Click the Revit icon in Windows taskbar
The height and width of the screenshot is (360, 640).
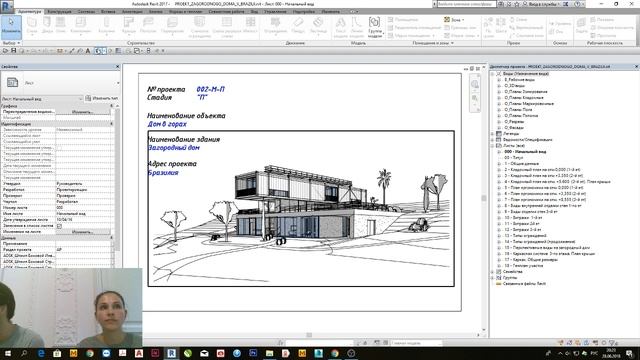(171, 353)
